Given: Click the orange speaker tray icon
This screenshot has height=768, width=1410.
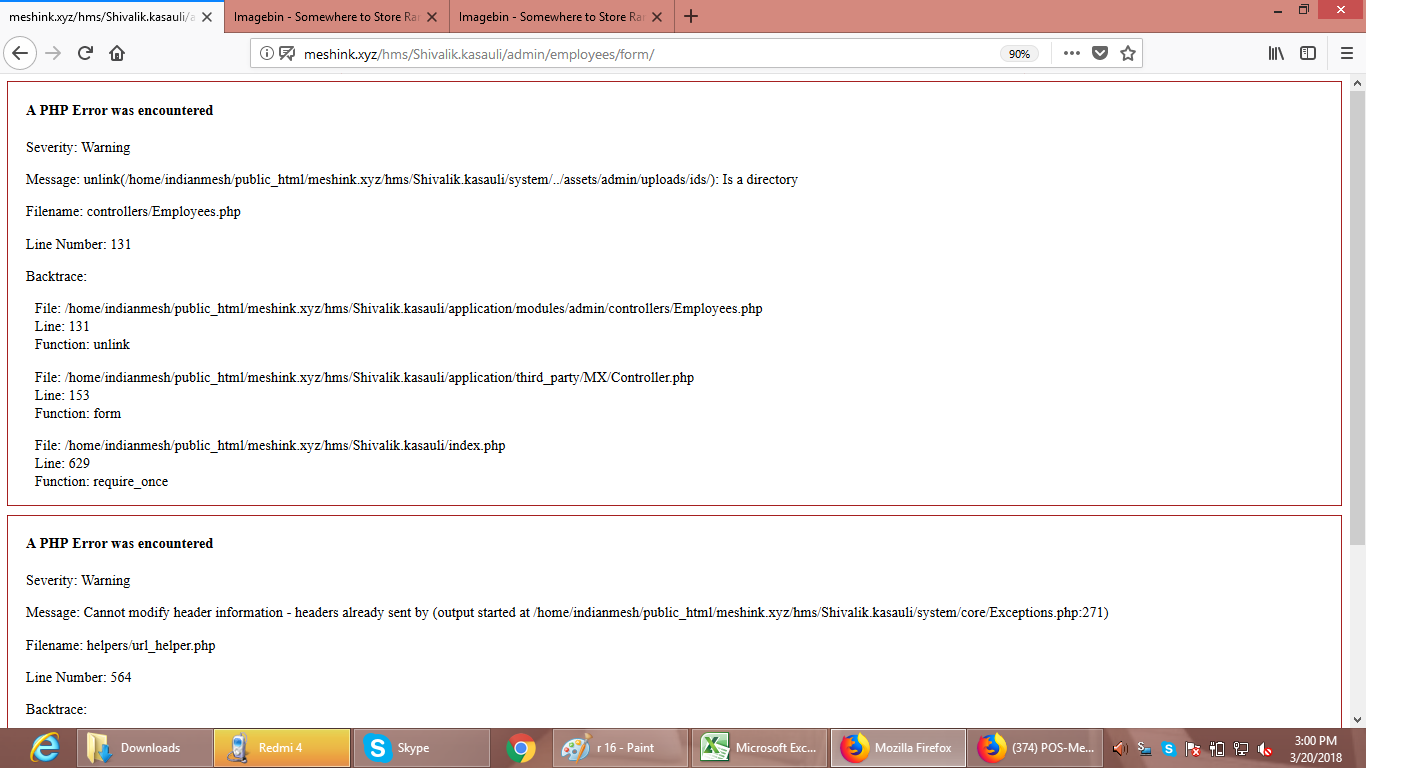Looking at the screenshot, I should point(1120,748).
